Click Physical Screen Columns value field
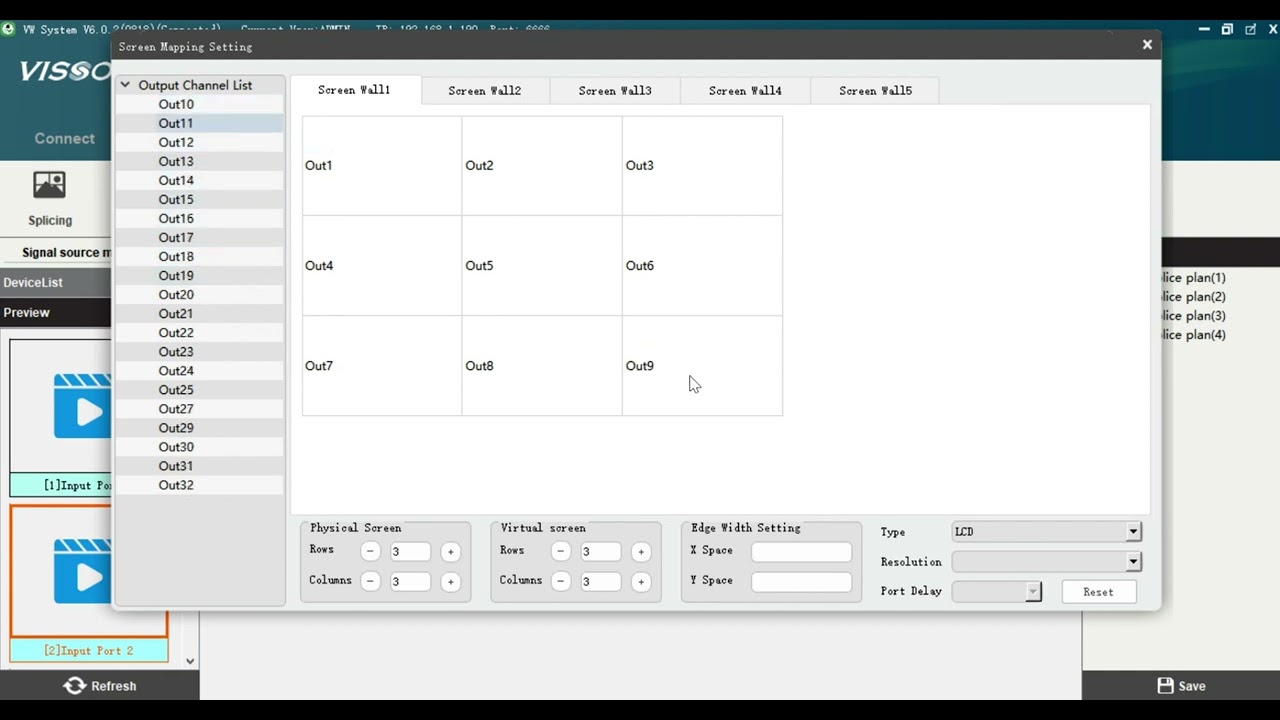The width and height of the screenshot is (1280, 720). pyautogui.click(x=410, y=581)
